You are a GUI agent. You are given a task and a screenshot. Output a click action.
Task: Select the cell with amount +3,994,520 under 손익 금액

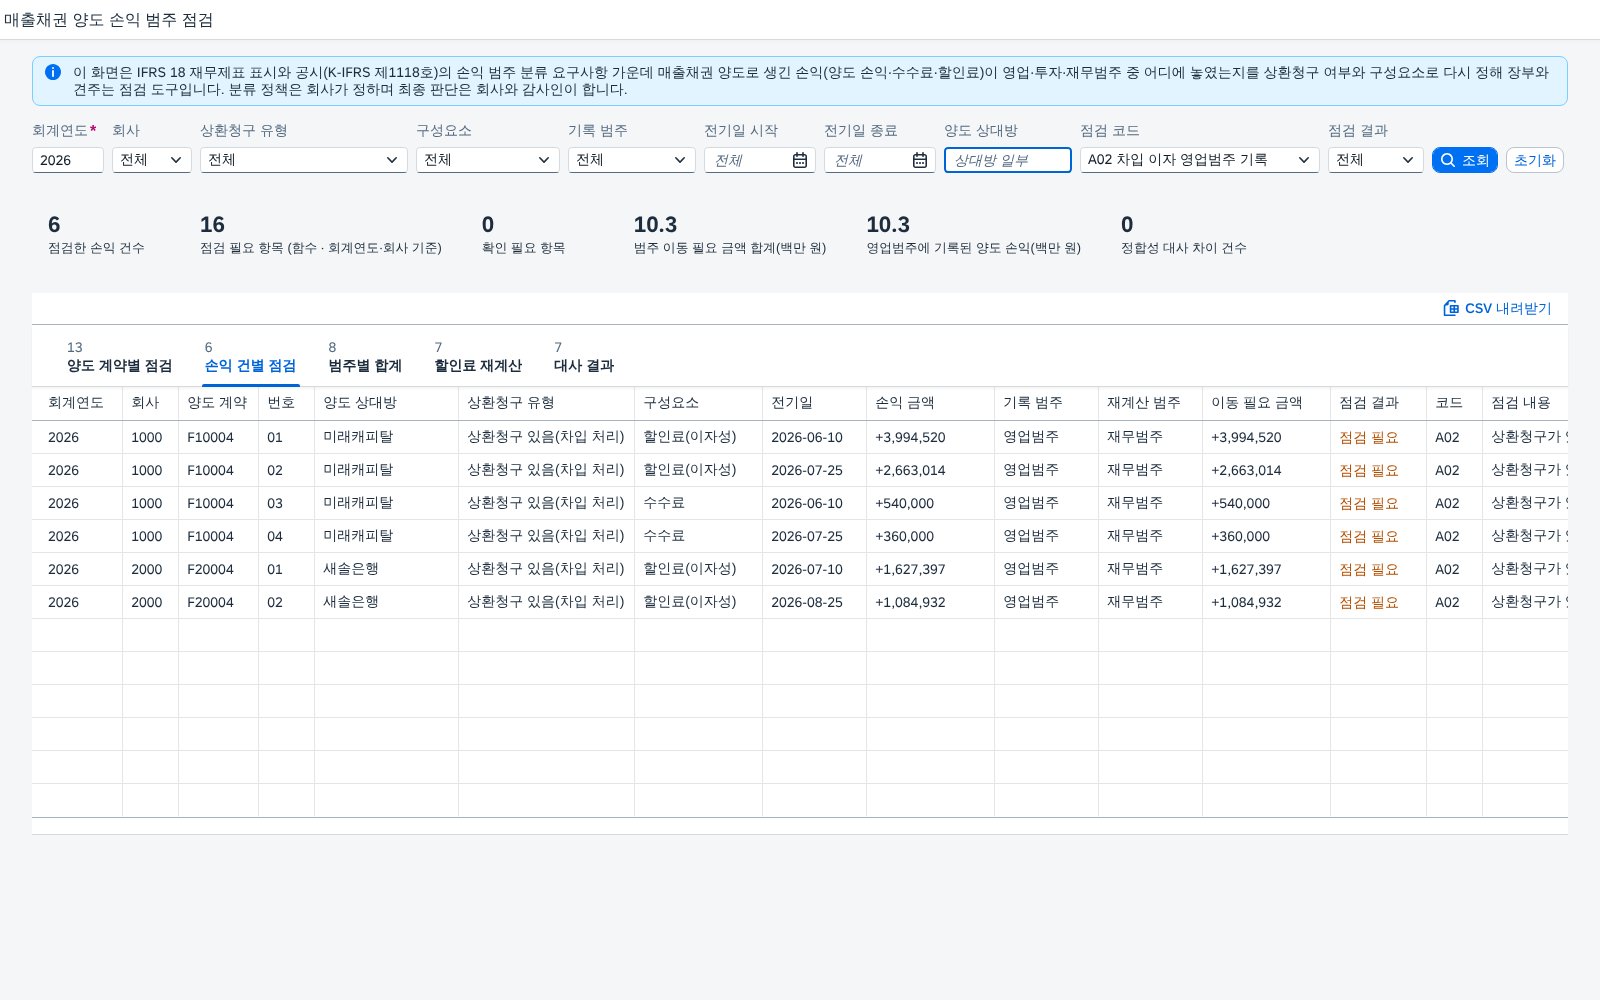pos(930,437)
